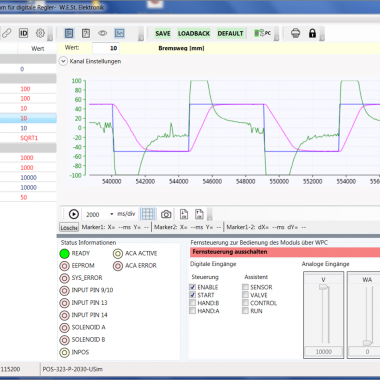The height and width of the screenshot is (380, 380).
Task: Click Fernsteuerung ausschalten red bar
Action: click(x=285, y=252)
